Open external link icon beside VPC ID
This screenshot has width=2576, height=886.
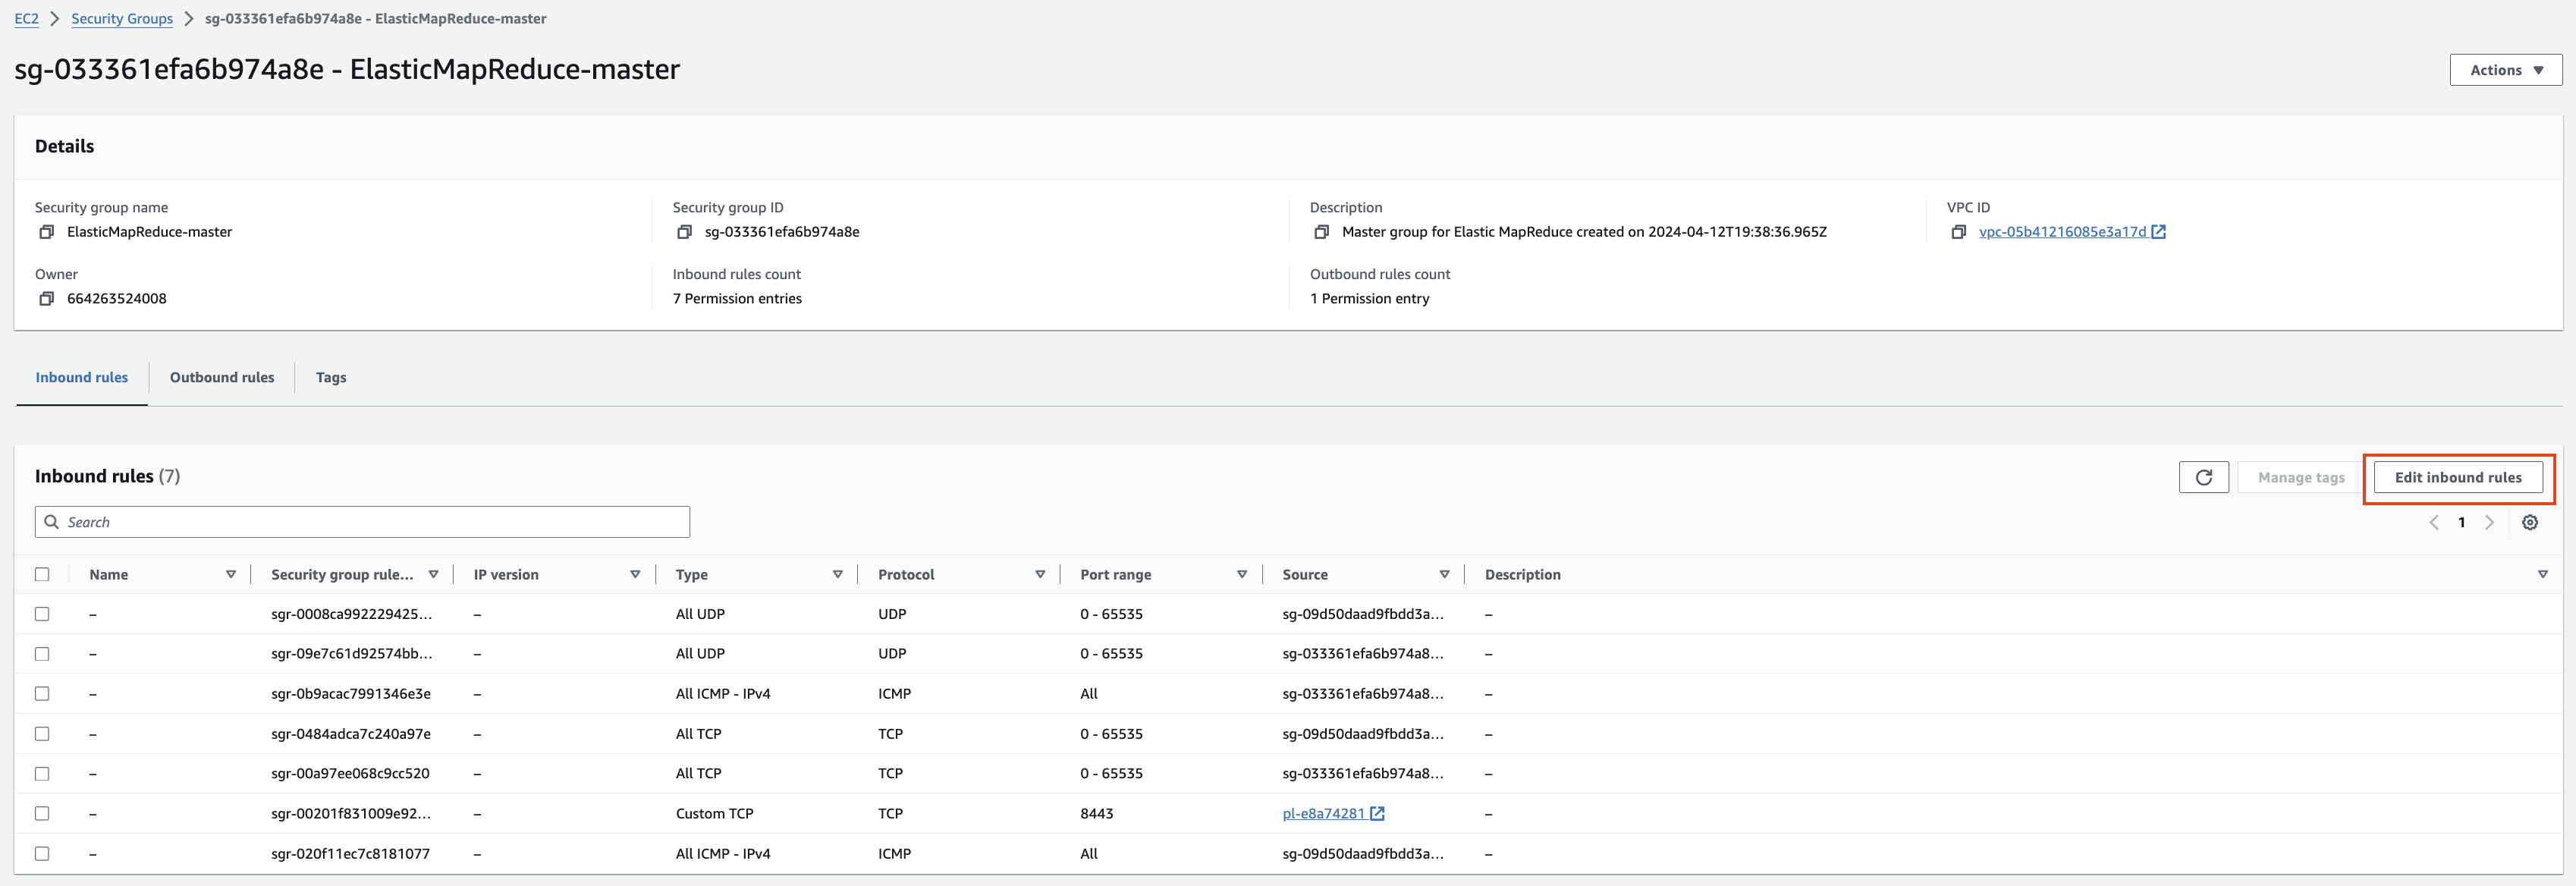pyautogui.click(x=2158, y=232)
